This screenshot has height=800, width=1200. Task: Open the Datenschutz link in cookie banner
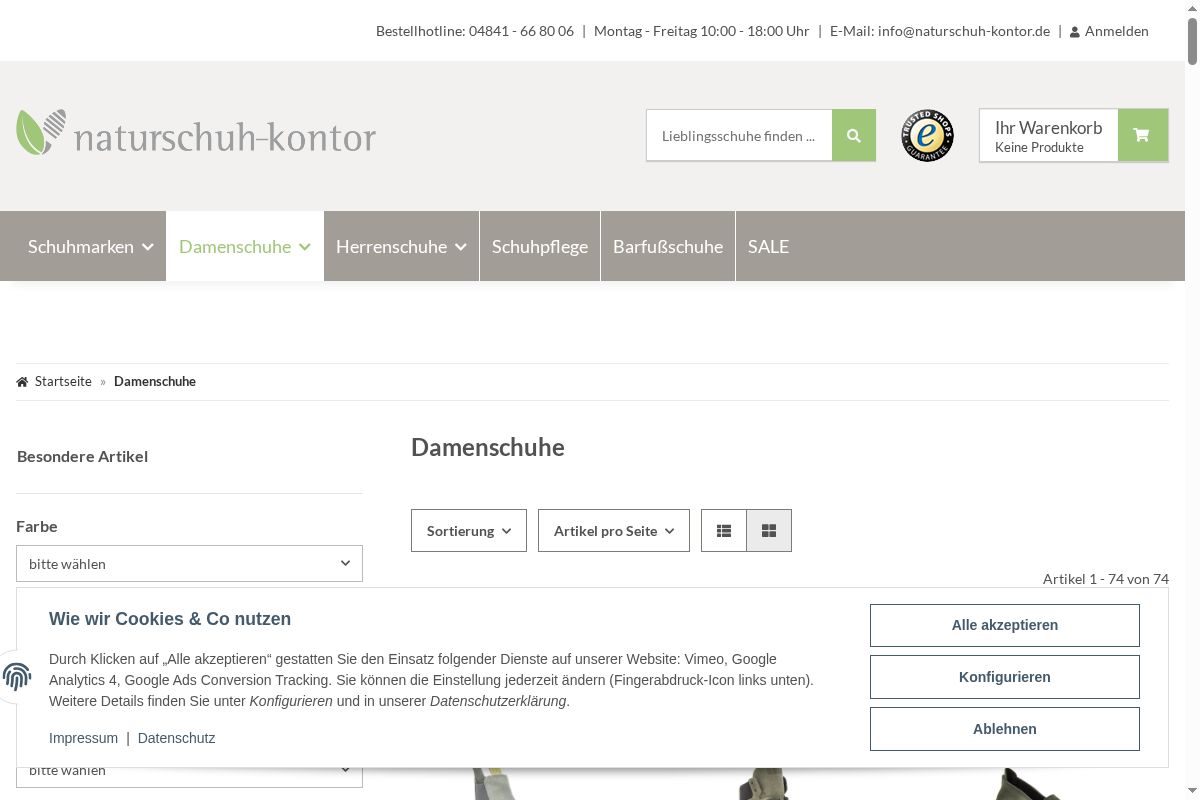pyautogui.click(x=176, y=738)
